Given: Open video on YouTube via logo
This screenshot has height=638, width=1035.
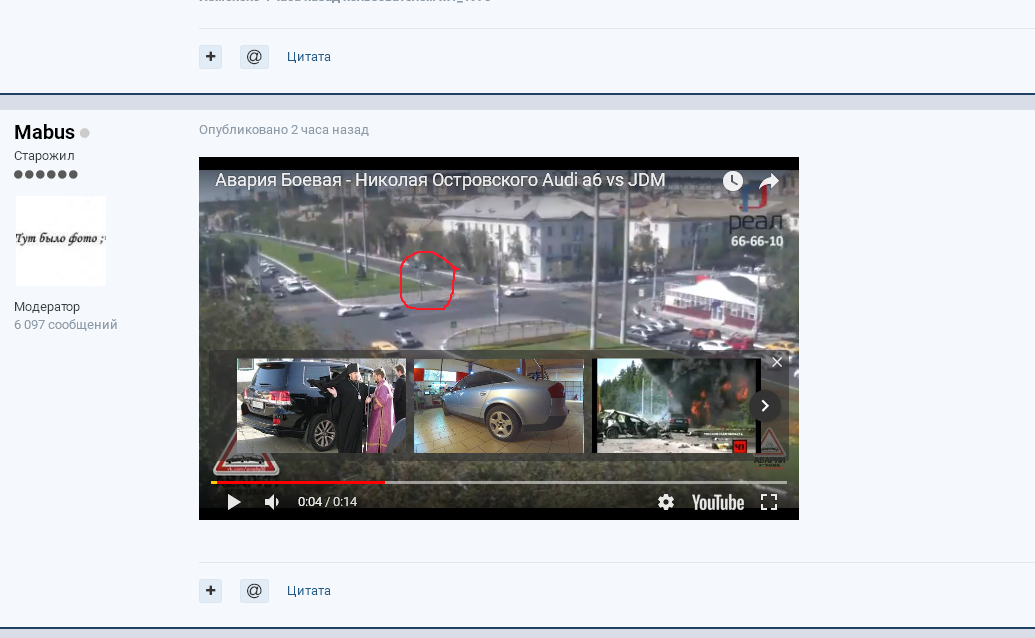Looking at the screenshot, I should click(718, 502).
